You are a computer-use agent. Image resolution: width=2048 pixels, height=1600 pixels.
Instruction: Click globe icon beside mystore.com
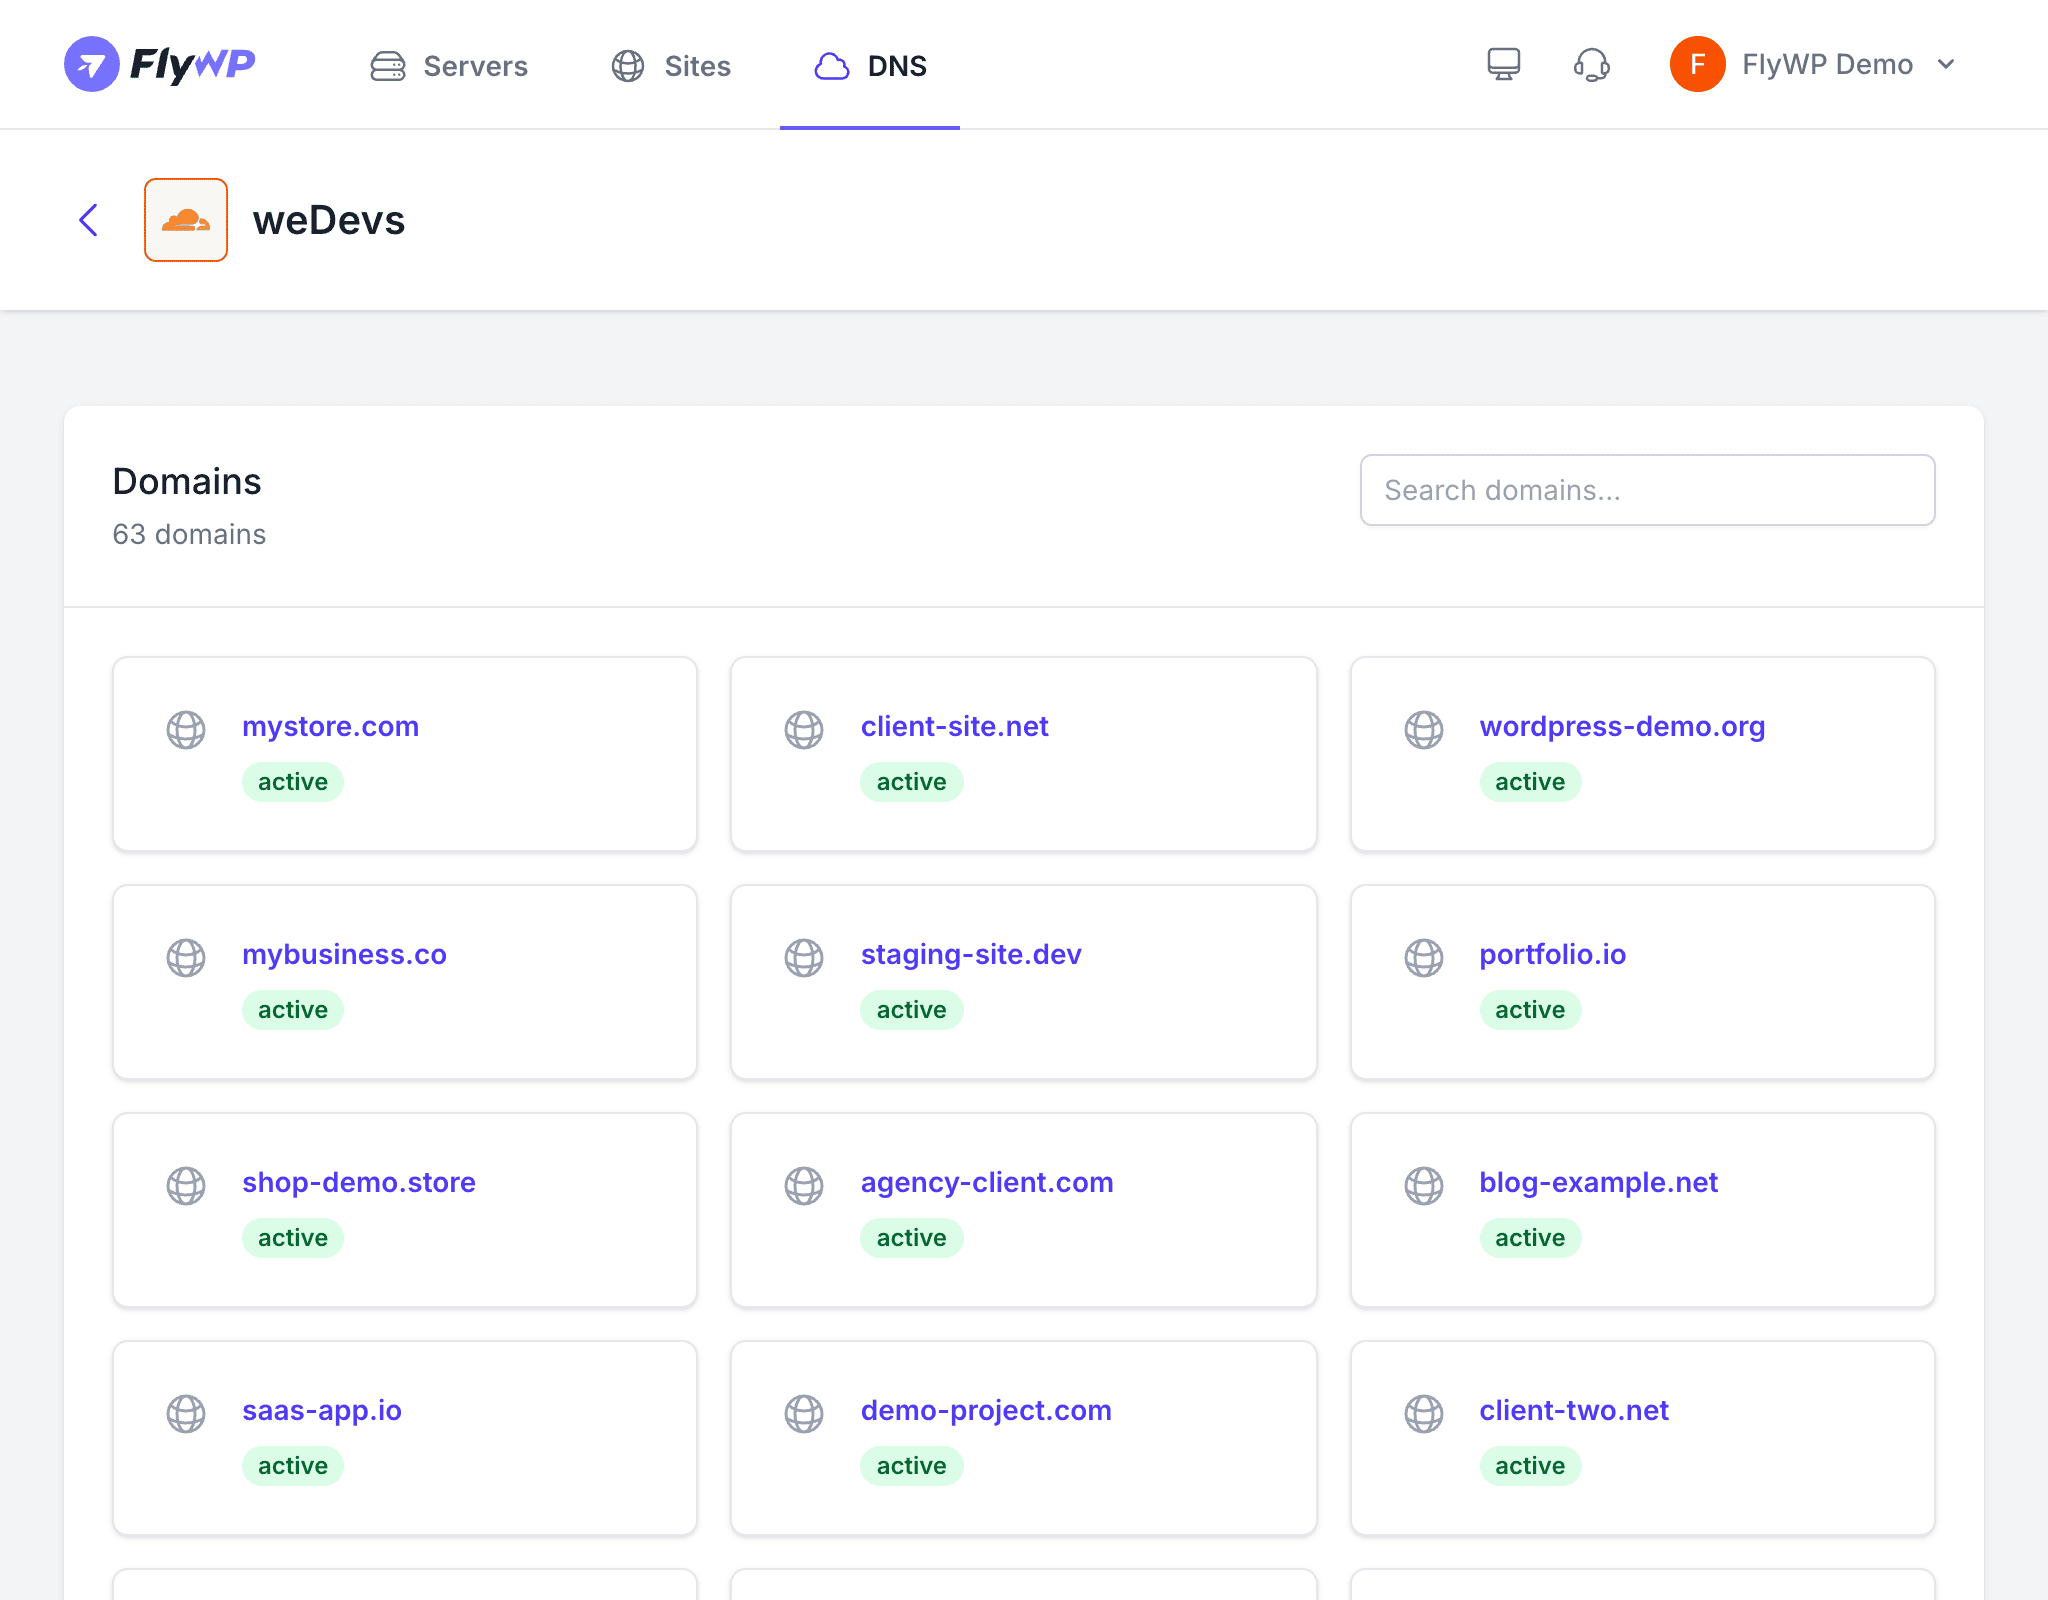pos(186,730)
